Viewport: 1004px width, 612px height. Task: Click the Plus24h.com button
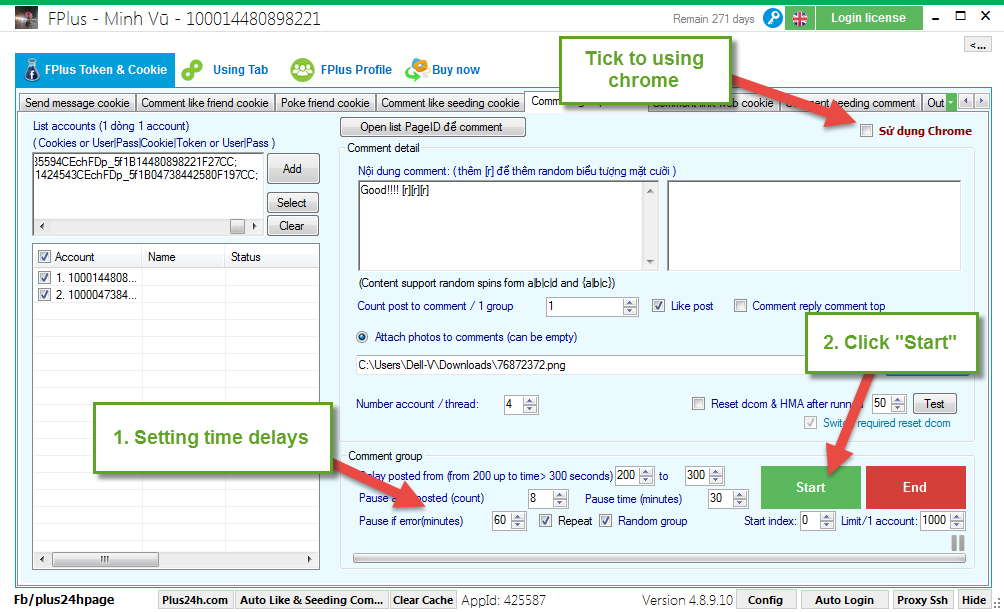(195, 600)
